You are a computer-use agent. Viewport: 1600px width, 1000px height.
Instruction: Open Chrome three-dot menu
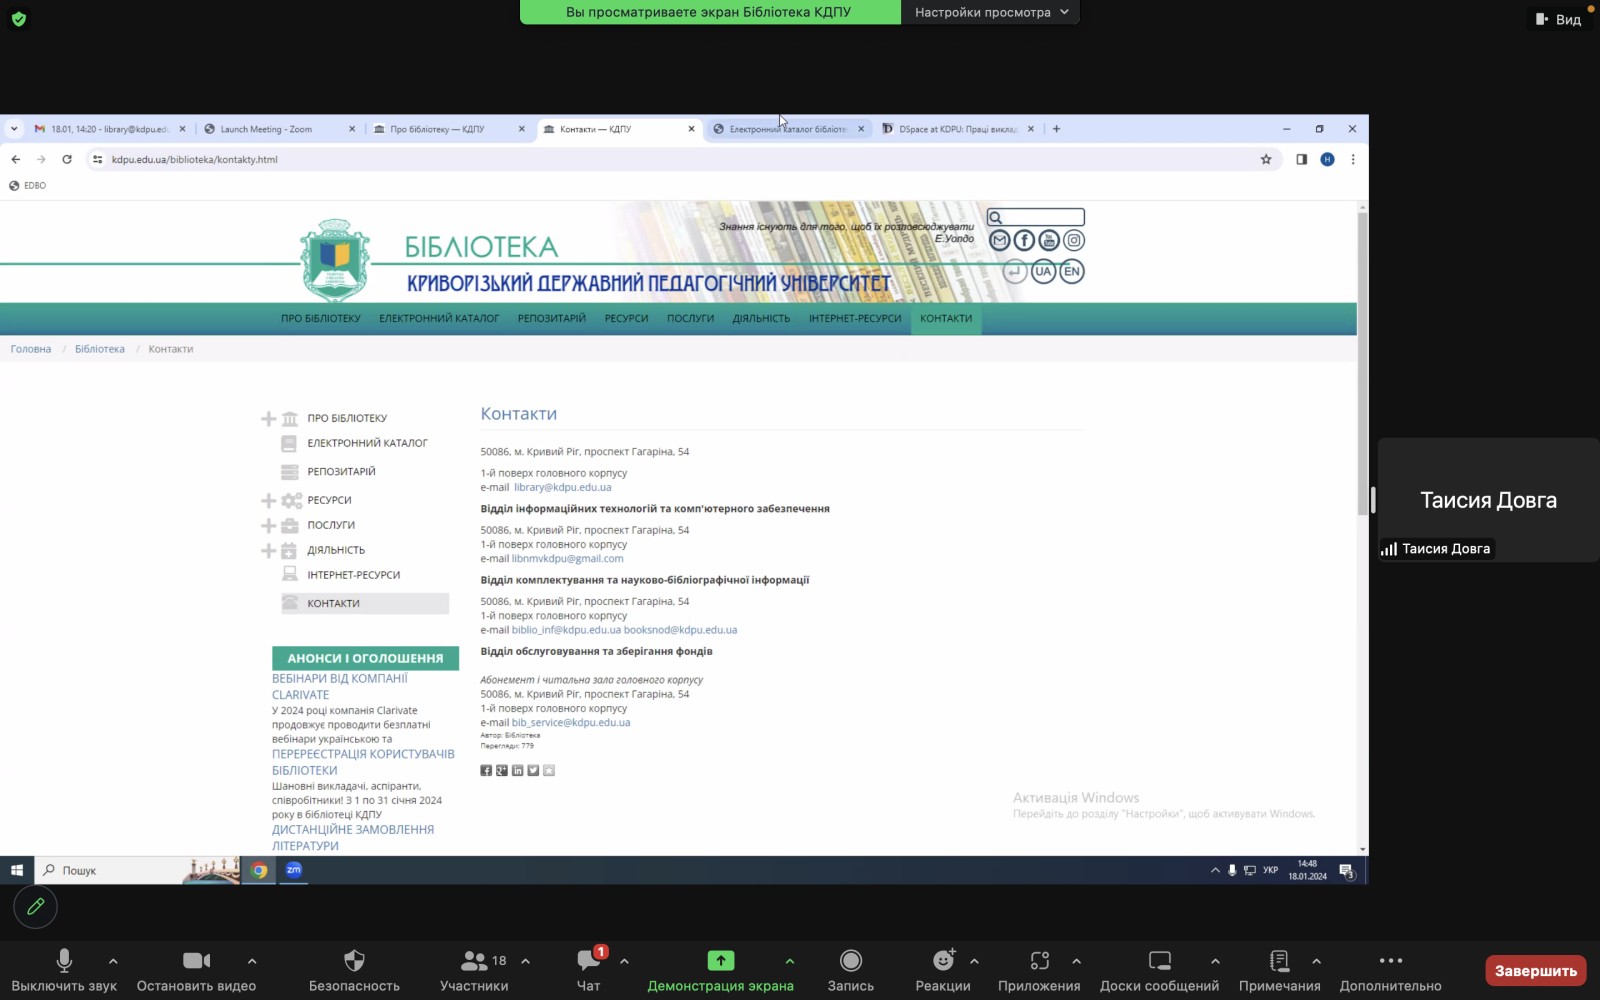1353,159
